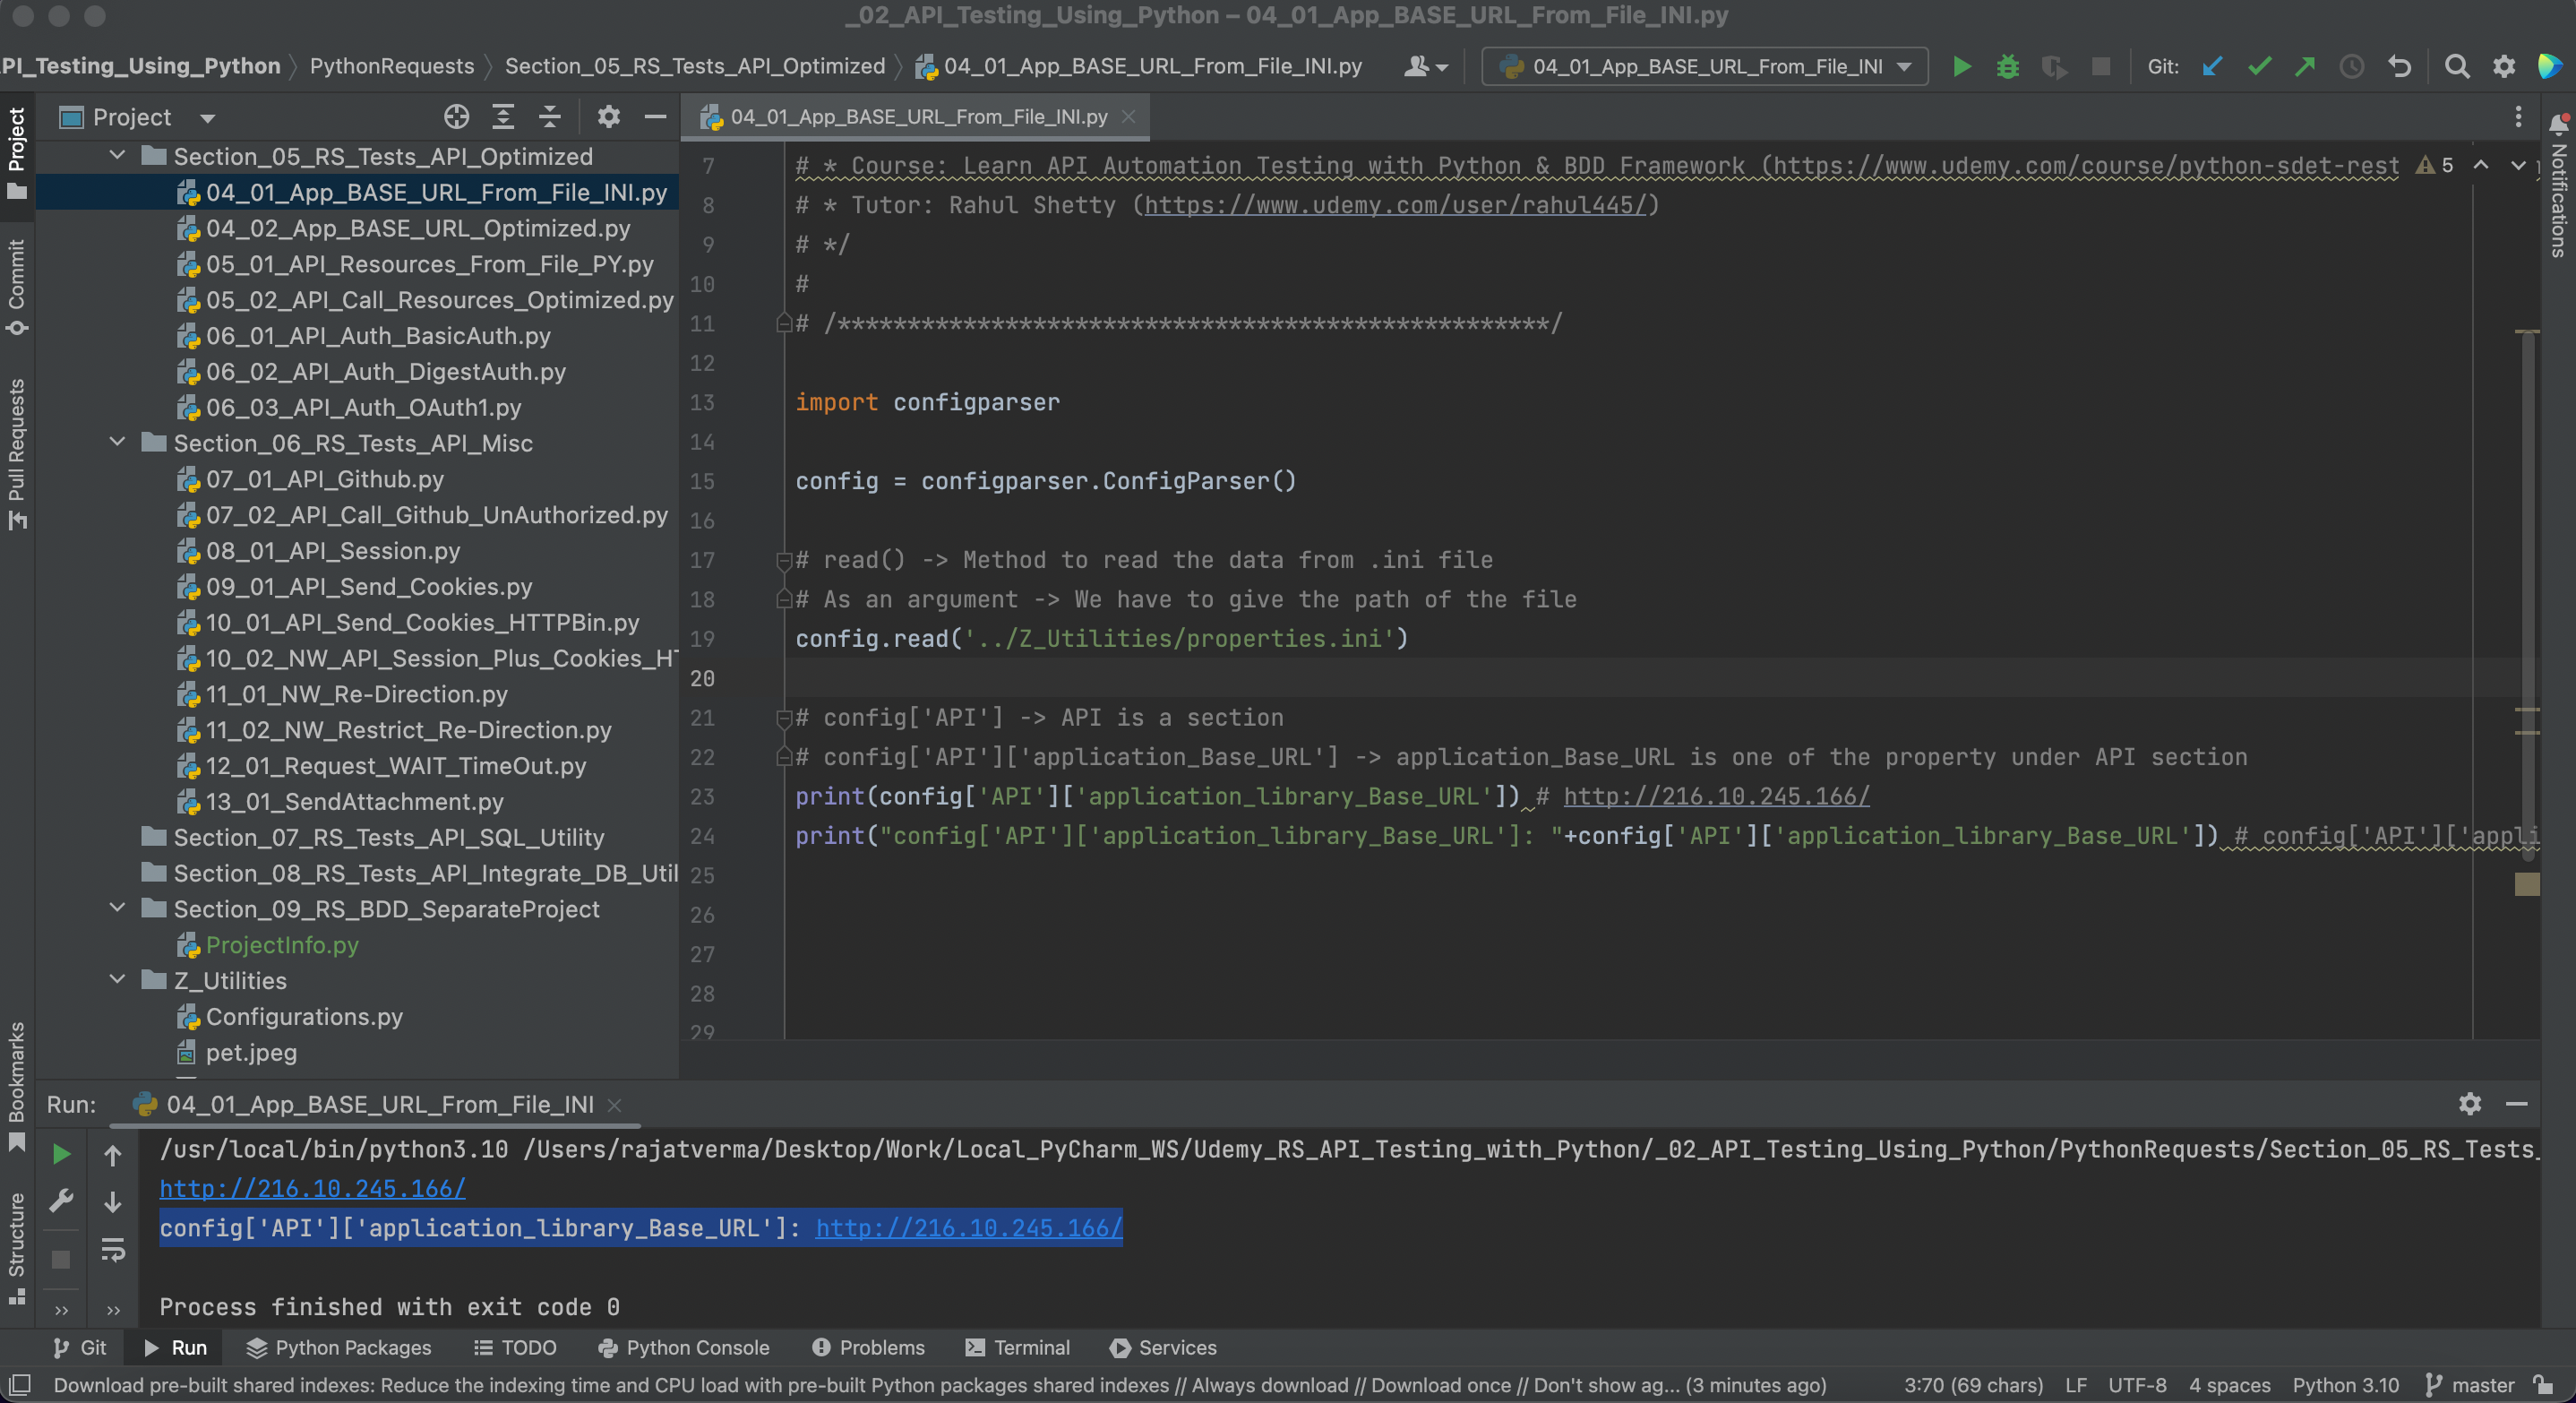Open Notifications side panel
The height and width of the screenshot is (1403, 2576).
pyautogui.click(x=2558, y=186)
